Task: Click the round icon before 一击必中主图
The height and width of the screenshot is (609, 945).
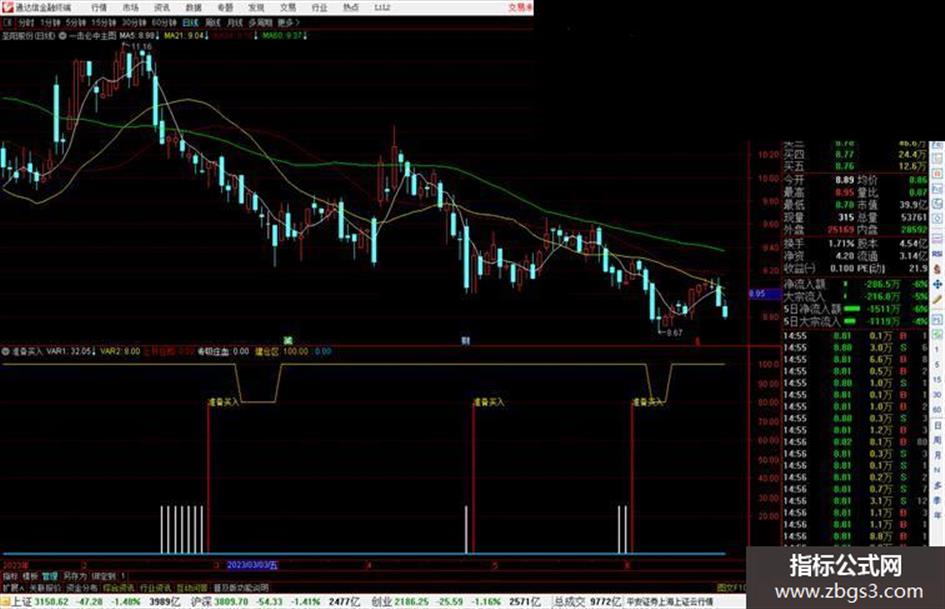Action: tap(63, 36)
